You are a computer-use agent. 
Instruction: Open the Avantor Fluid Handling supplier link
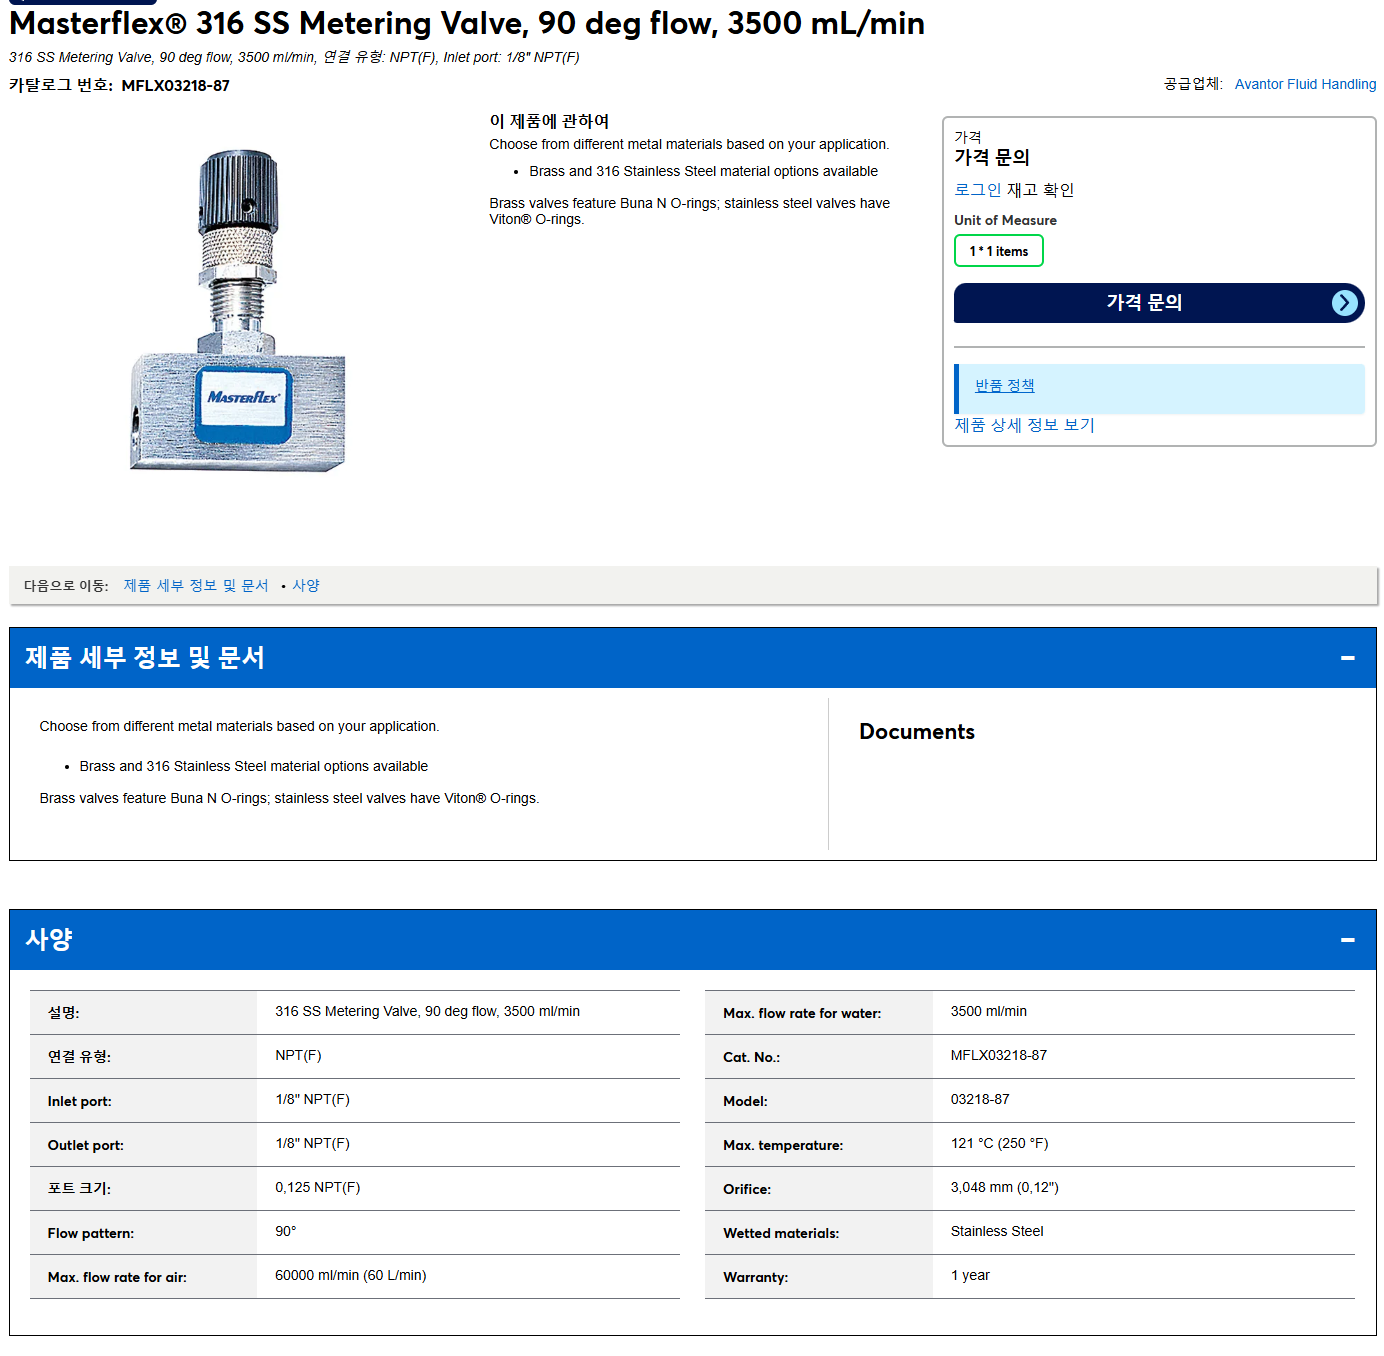tap(1305, 84)
